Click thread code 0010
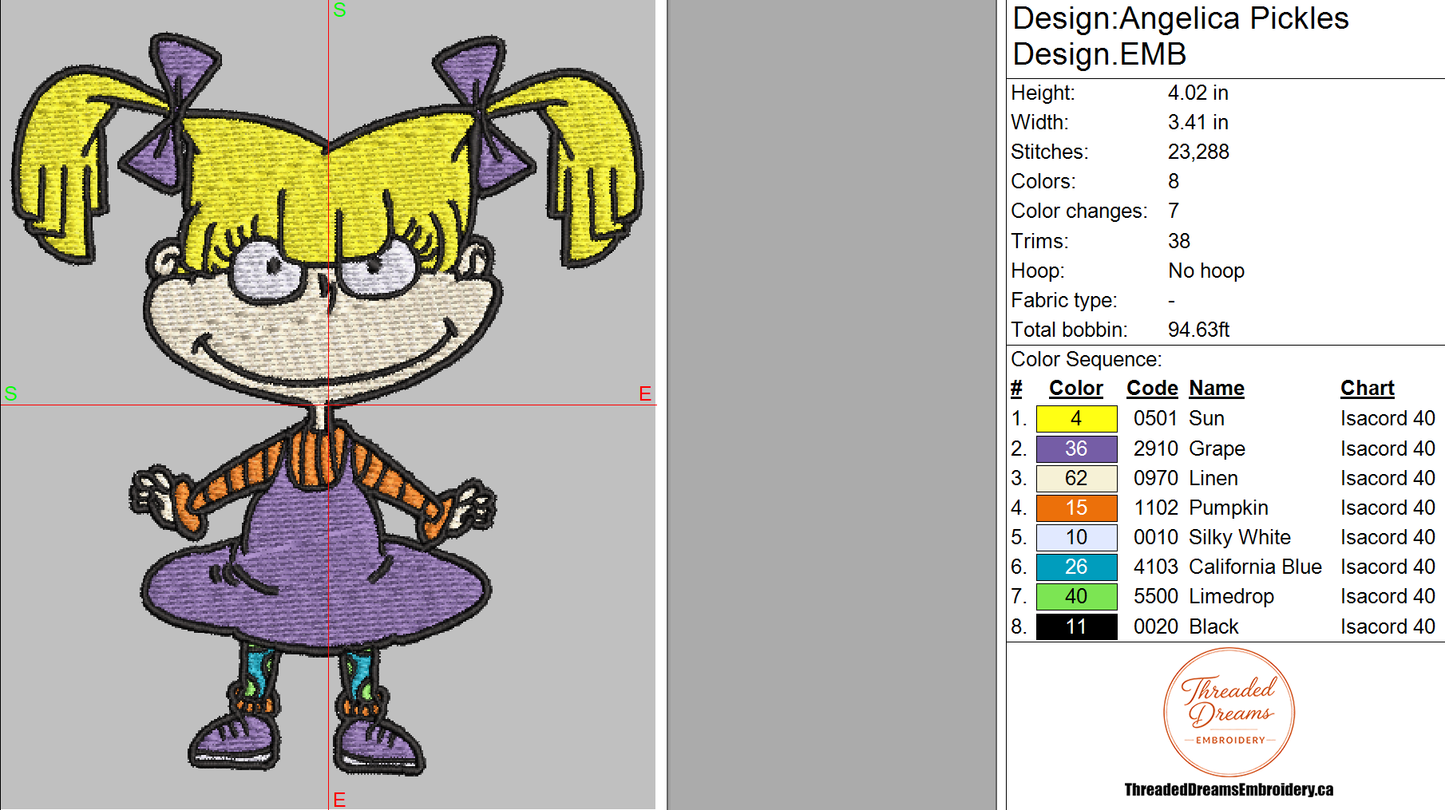 [x=1156, y=538]
